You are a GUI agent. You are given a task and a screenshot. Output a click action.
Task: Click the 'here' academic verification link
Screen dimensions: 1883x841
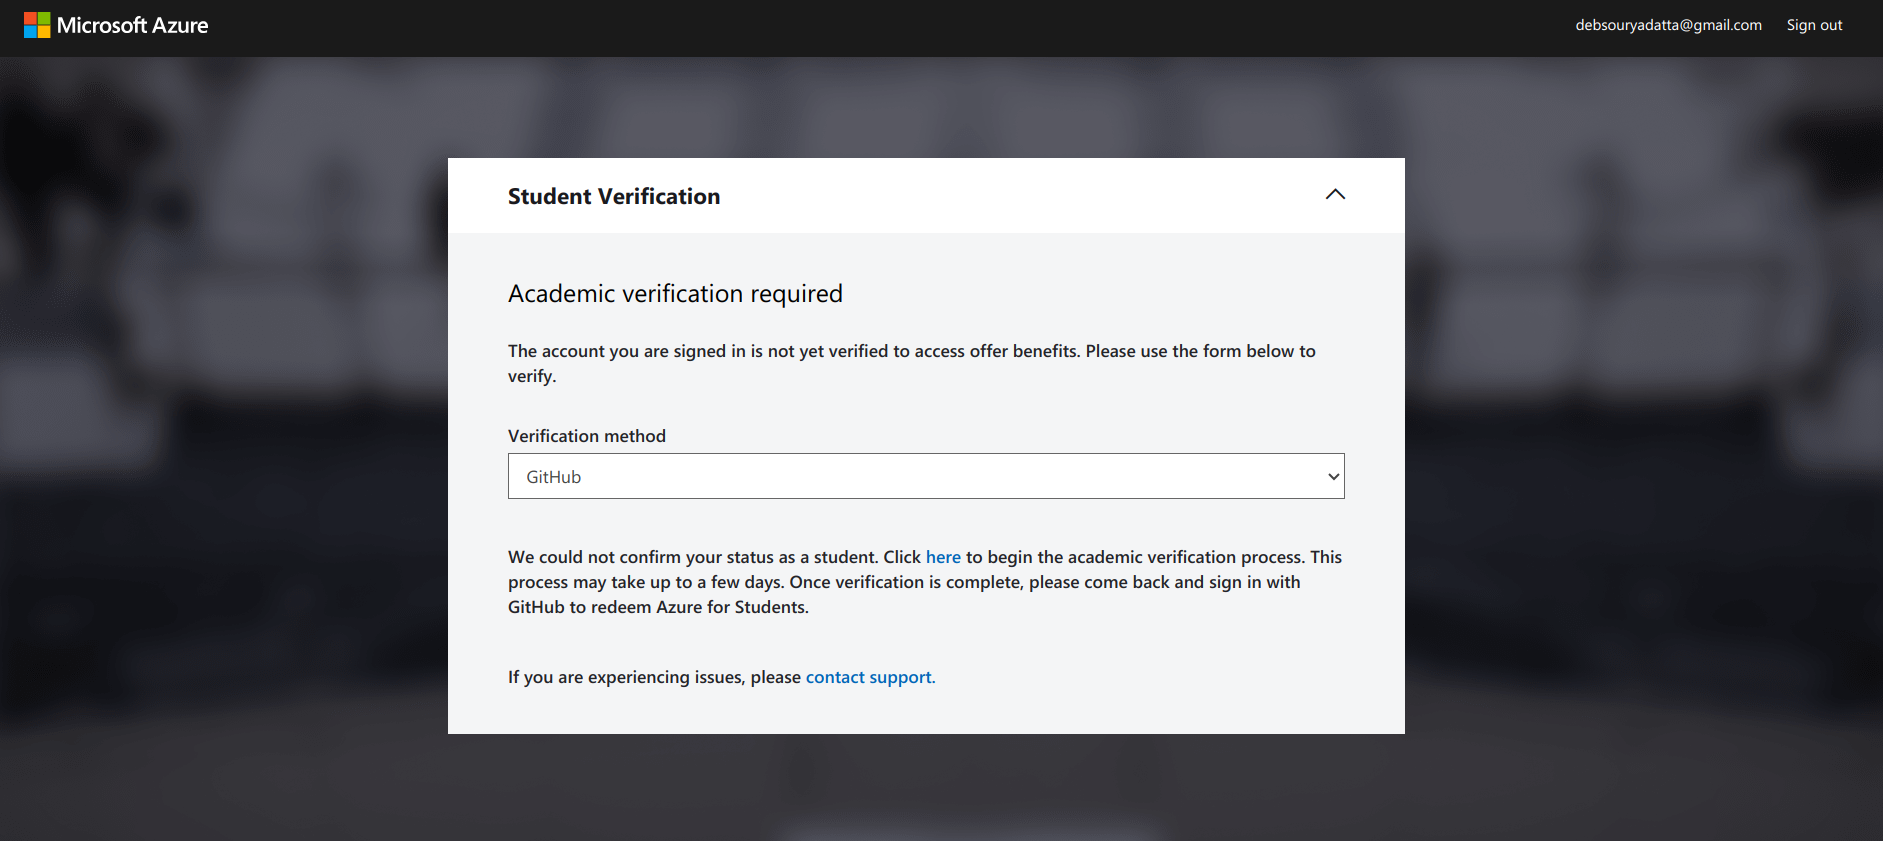pos(943,557)
